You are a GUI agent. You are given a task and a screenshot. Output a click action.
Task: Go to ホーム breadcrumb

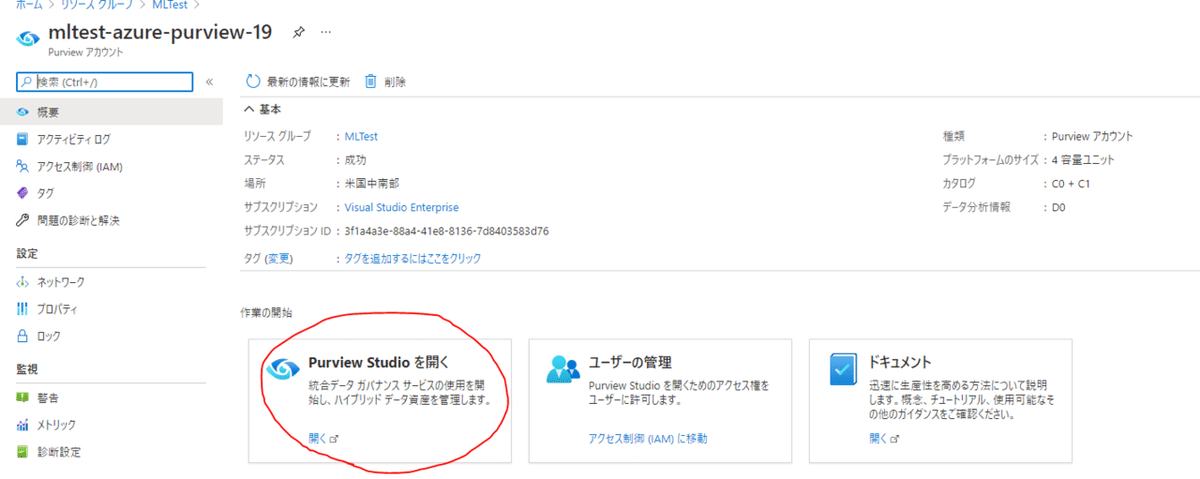28,5
